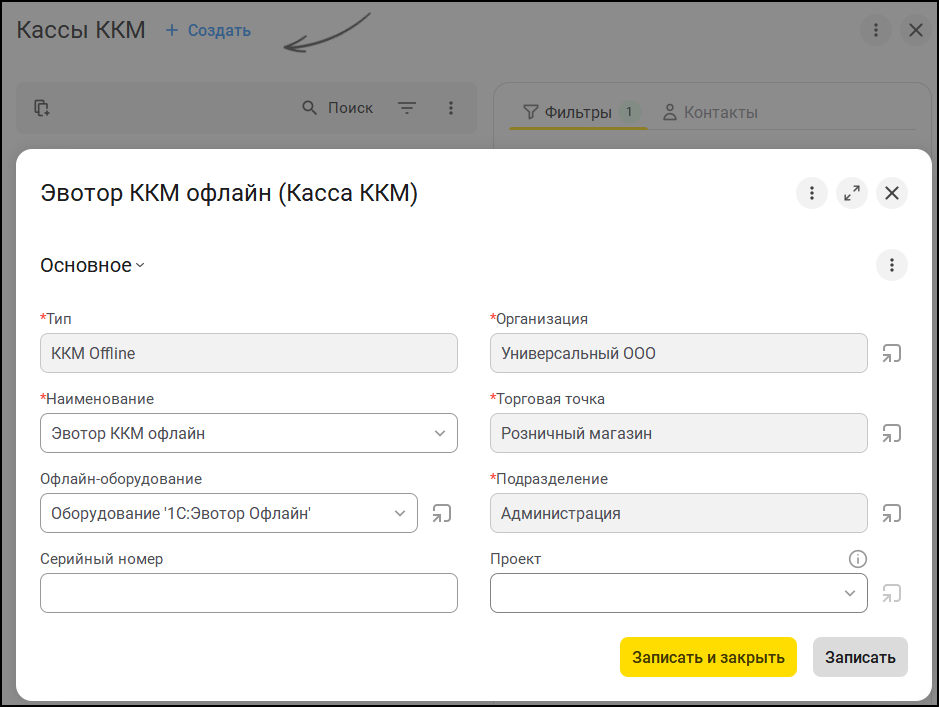Click the info icon above Проект field
This screenshot has width=939, height=707.
pyautogui.click(x=858, y=559)
